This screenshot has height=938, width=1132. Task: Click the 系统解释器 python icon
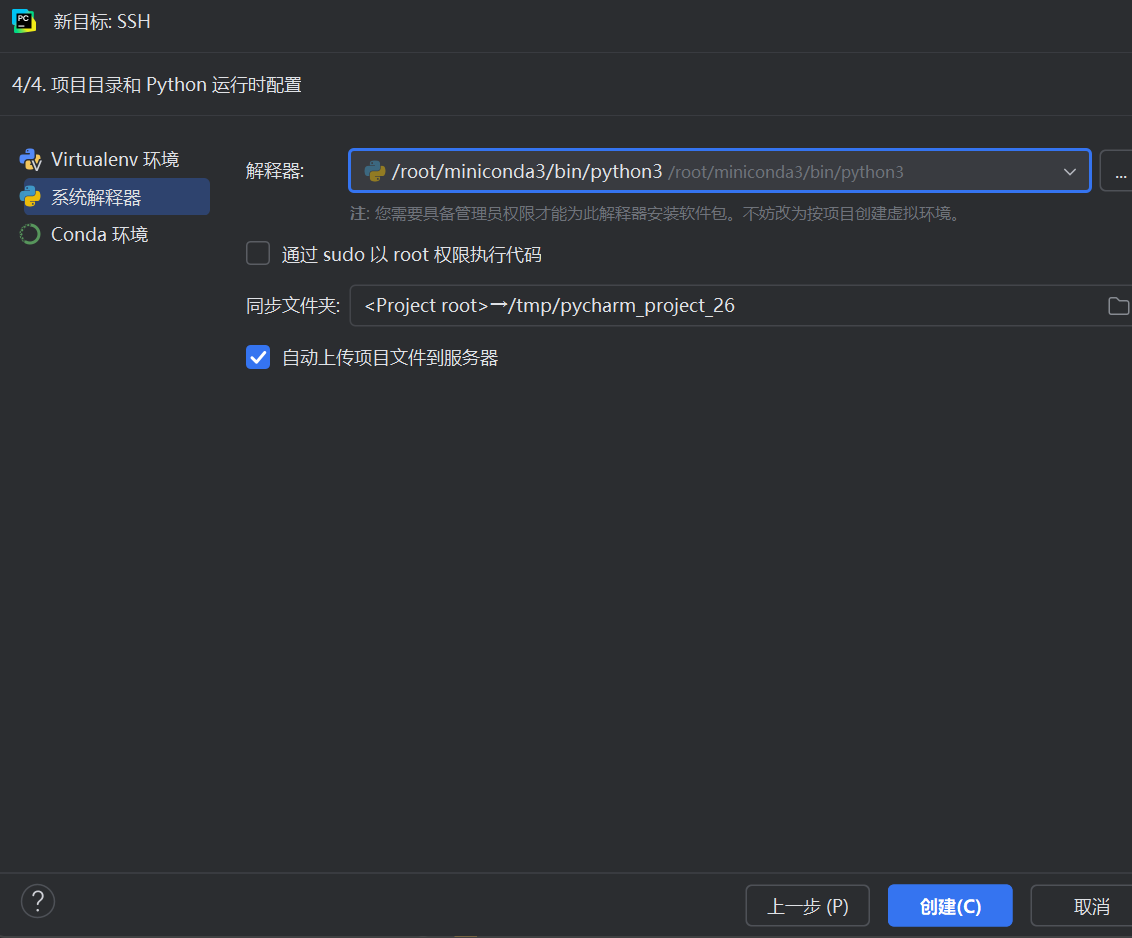pos(30,196)
